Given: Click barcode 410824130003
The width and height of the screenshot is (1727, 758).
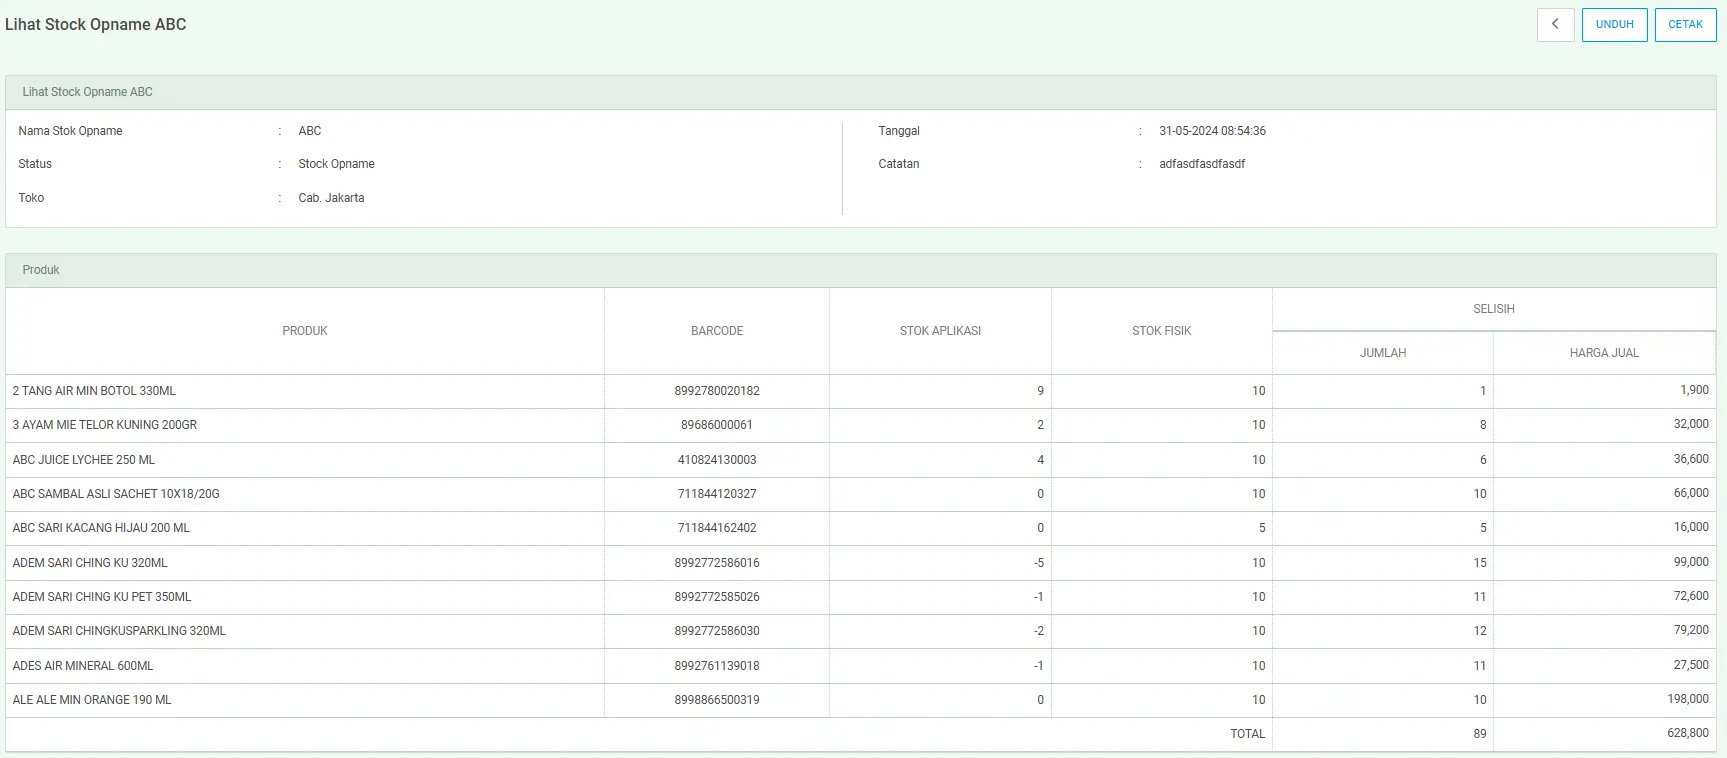Looking at the screenshot, I should click(717, 460).
